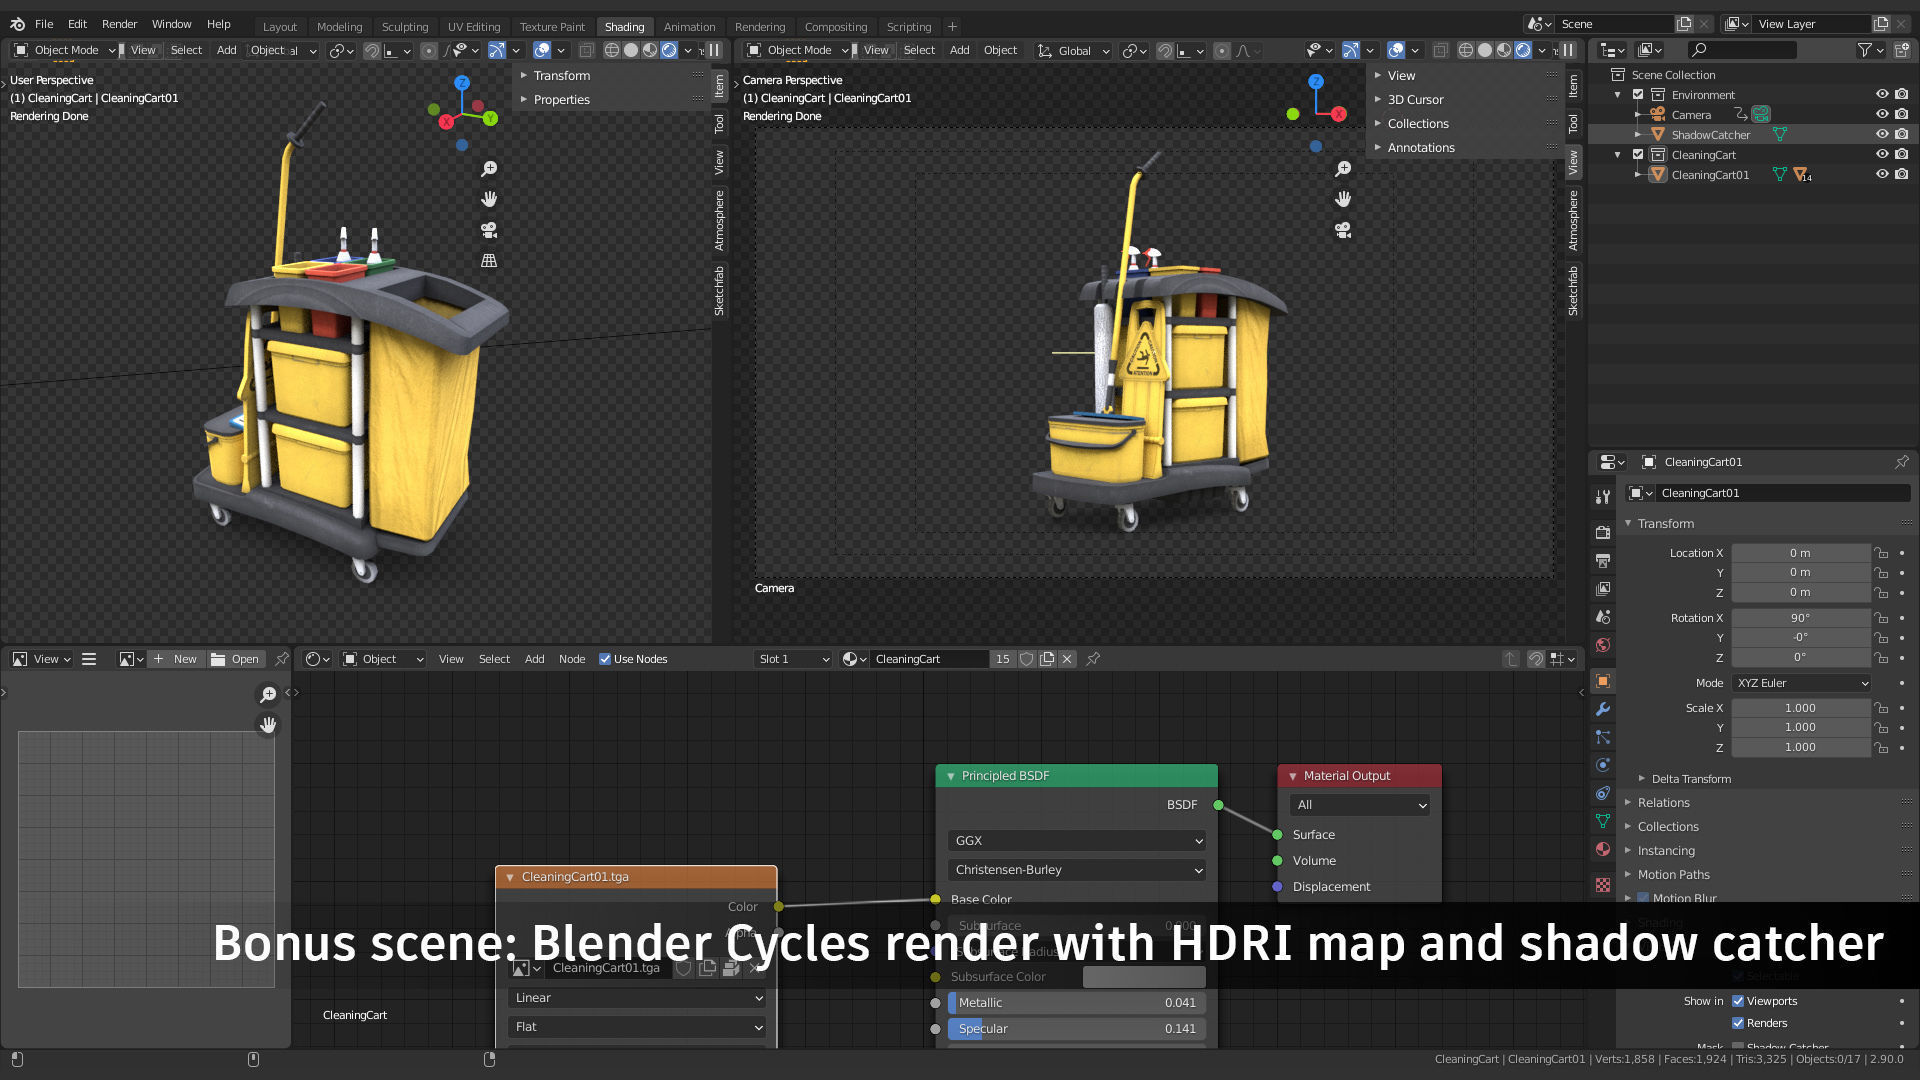This screenshot has width=1920, height=1080.
Task: Open Rotation Mode XYZ Euler dropdown
Action: click(1801, 683)
